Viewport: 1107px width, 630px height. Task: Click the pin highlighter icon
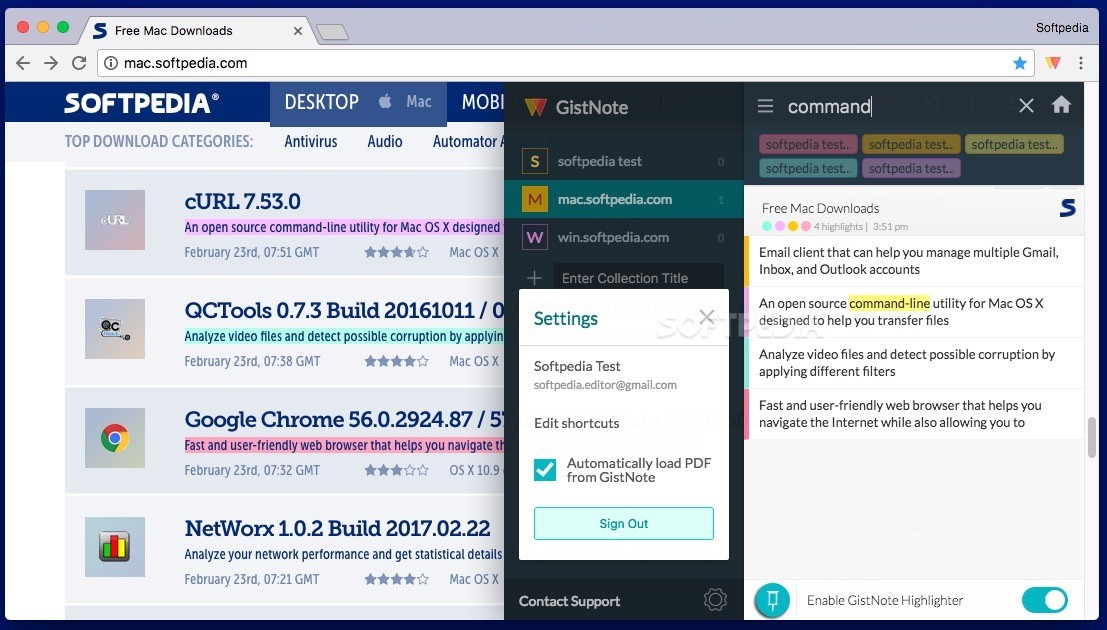(x=772, y=600)
